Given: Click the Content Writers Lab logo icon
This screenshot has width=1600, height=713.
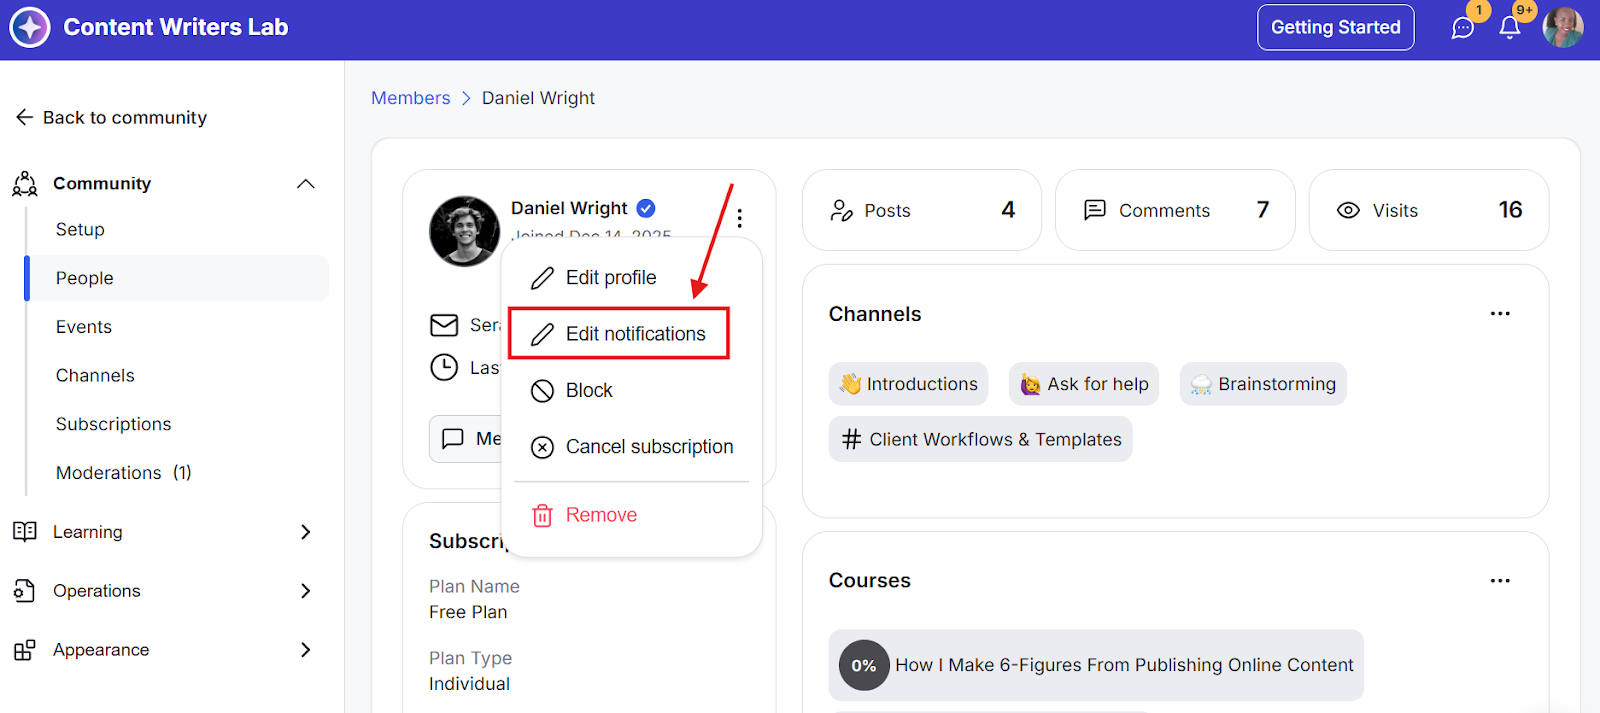Looking at the screenshot, I should (x=30, y=27).
